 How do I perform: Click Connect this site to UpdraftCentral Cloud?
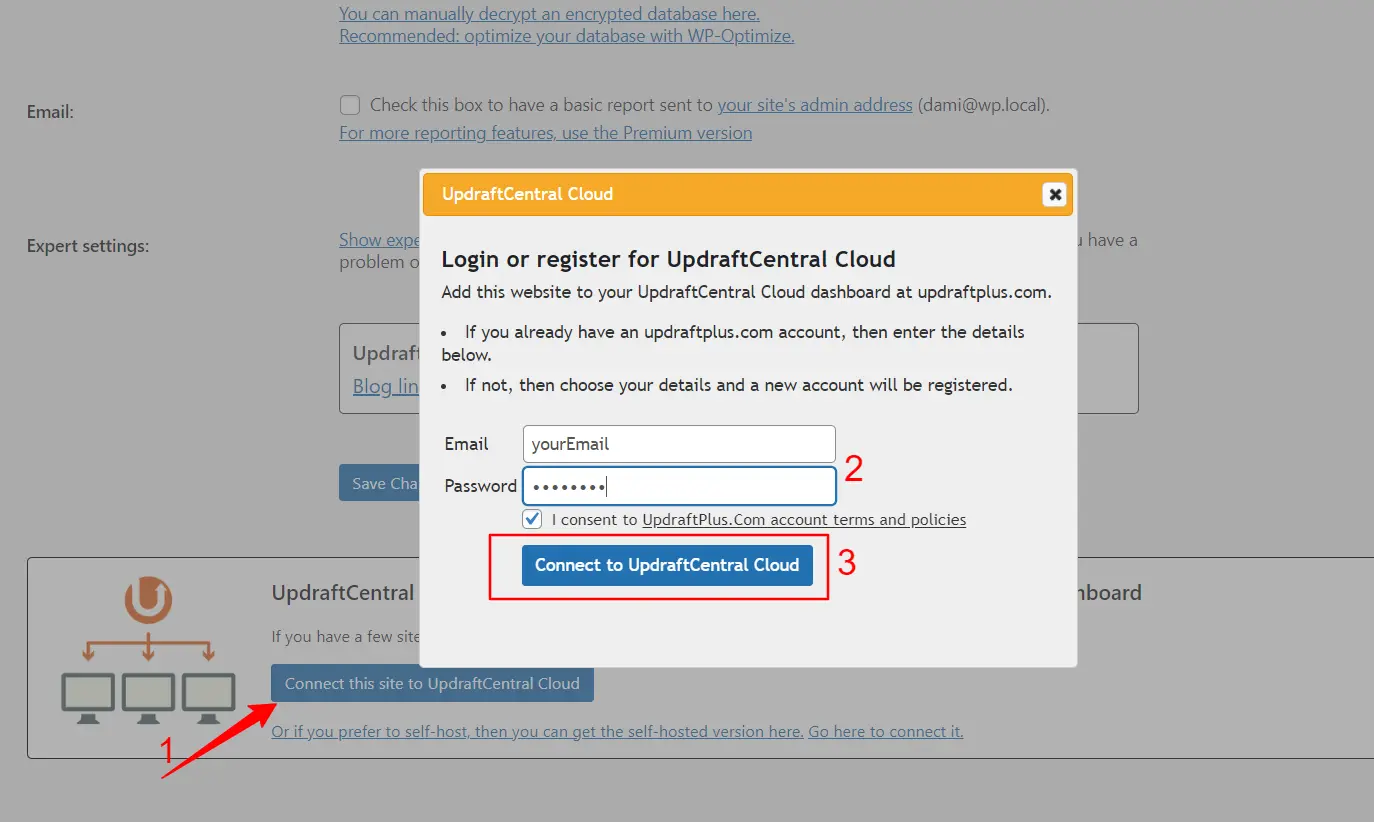pyautogui.click(x=432, y=684)
